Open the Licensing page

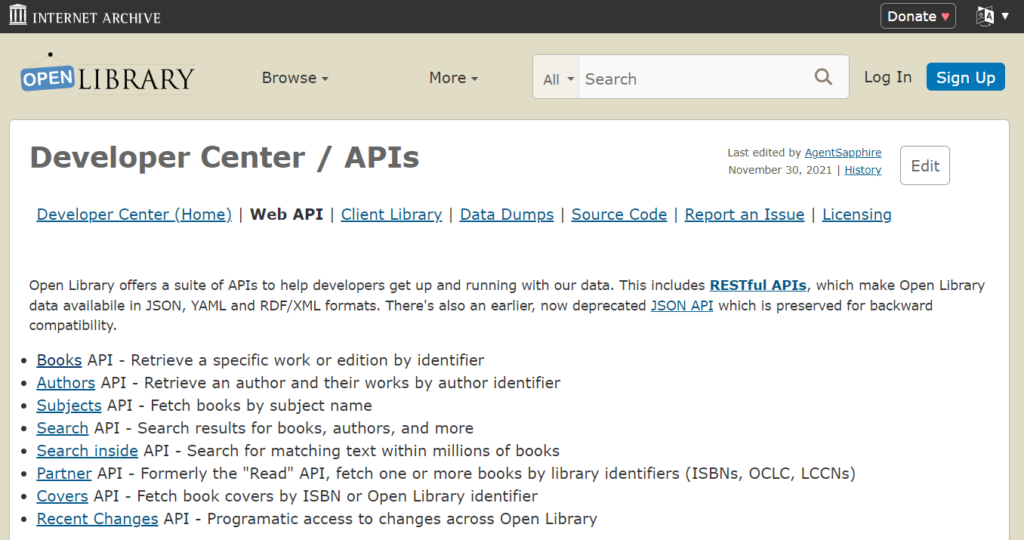click(x=857, y=214)
